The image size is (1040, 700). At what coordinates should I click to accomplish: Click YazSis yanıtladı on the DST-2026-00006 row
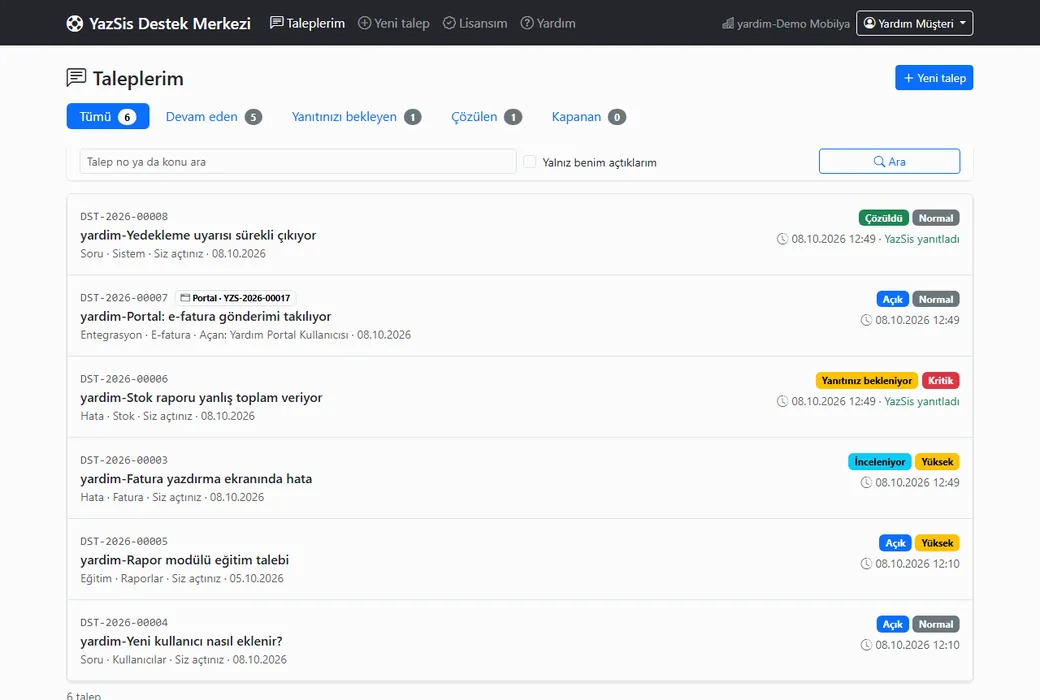(x=922, y=401)
